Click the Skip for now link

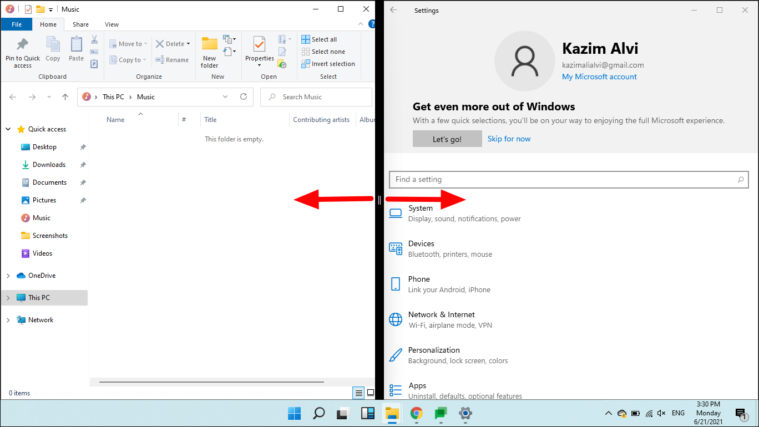click(509, 139)
